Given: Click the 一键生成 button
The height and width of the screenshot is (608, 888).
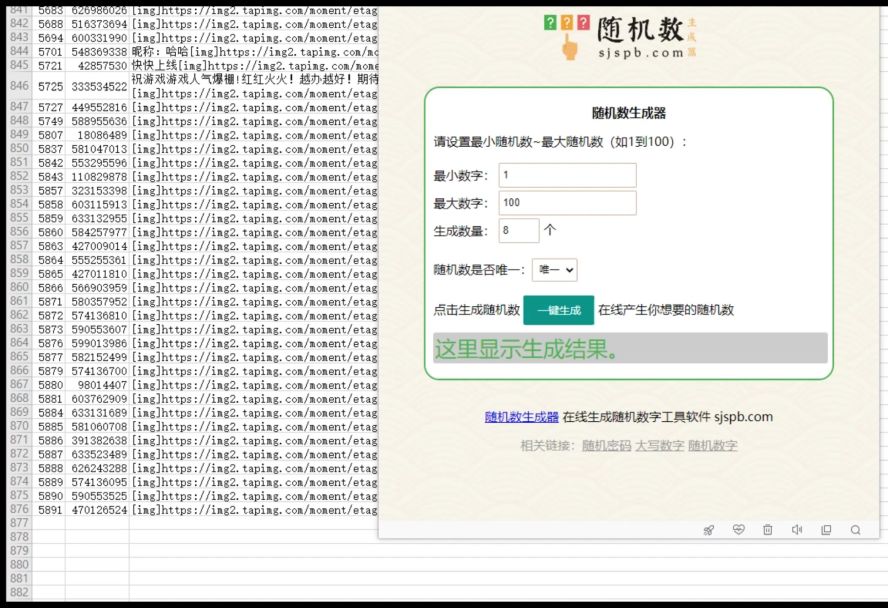Looking at the screenshot, I should tap(558, 310).
